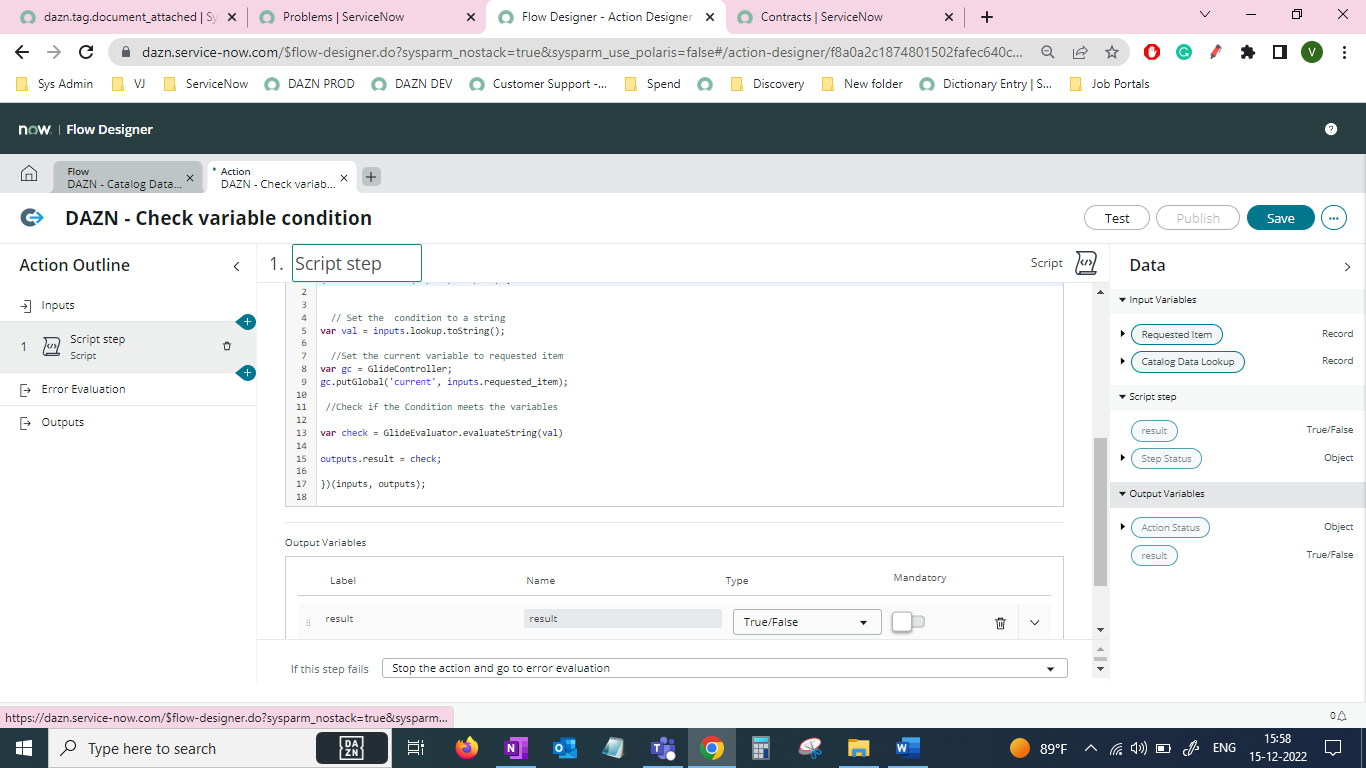Reload the browser page
Viewport: 1366px width, 768px height.
tap(86, 52)
